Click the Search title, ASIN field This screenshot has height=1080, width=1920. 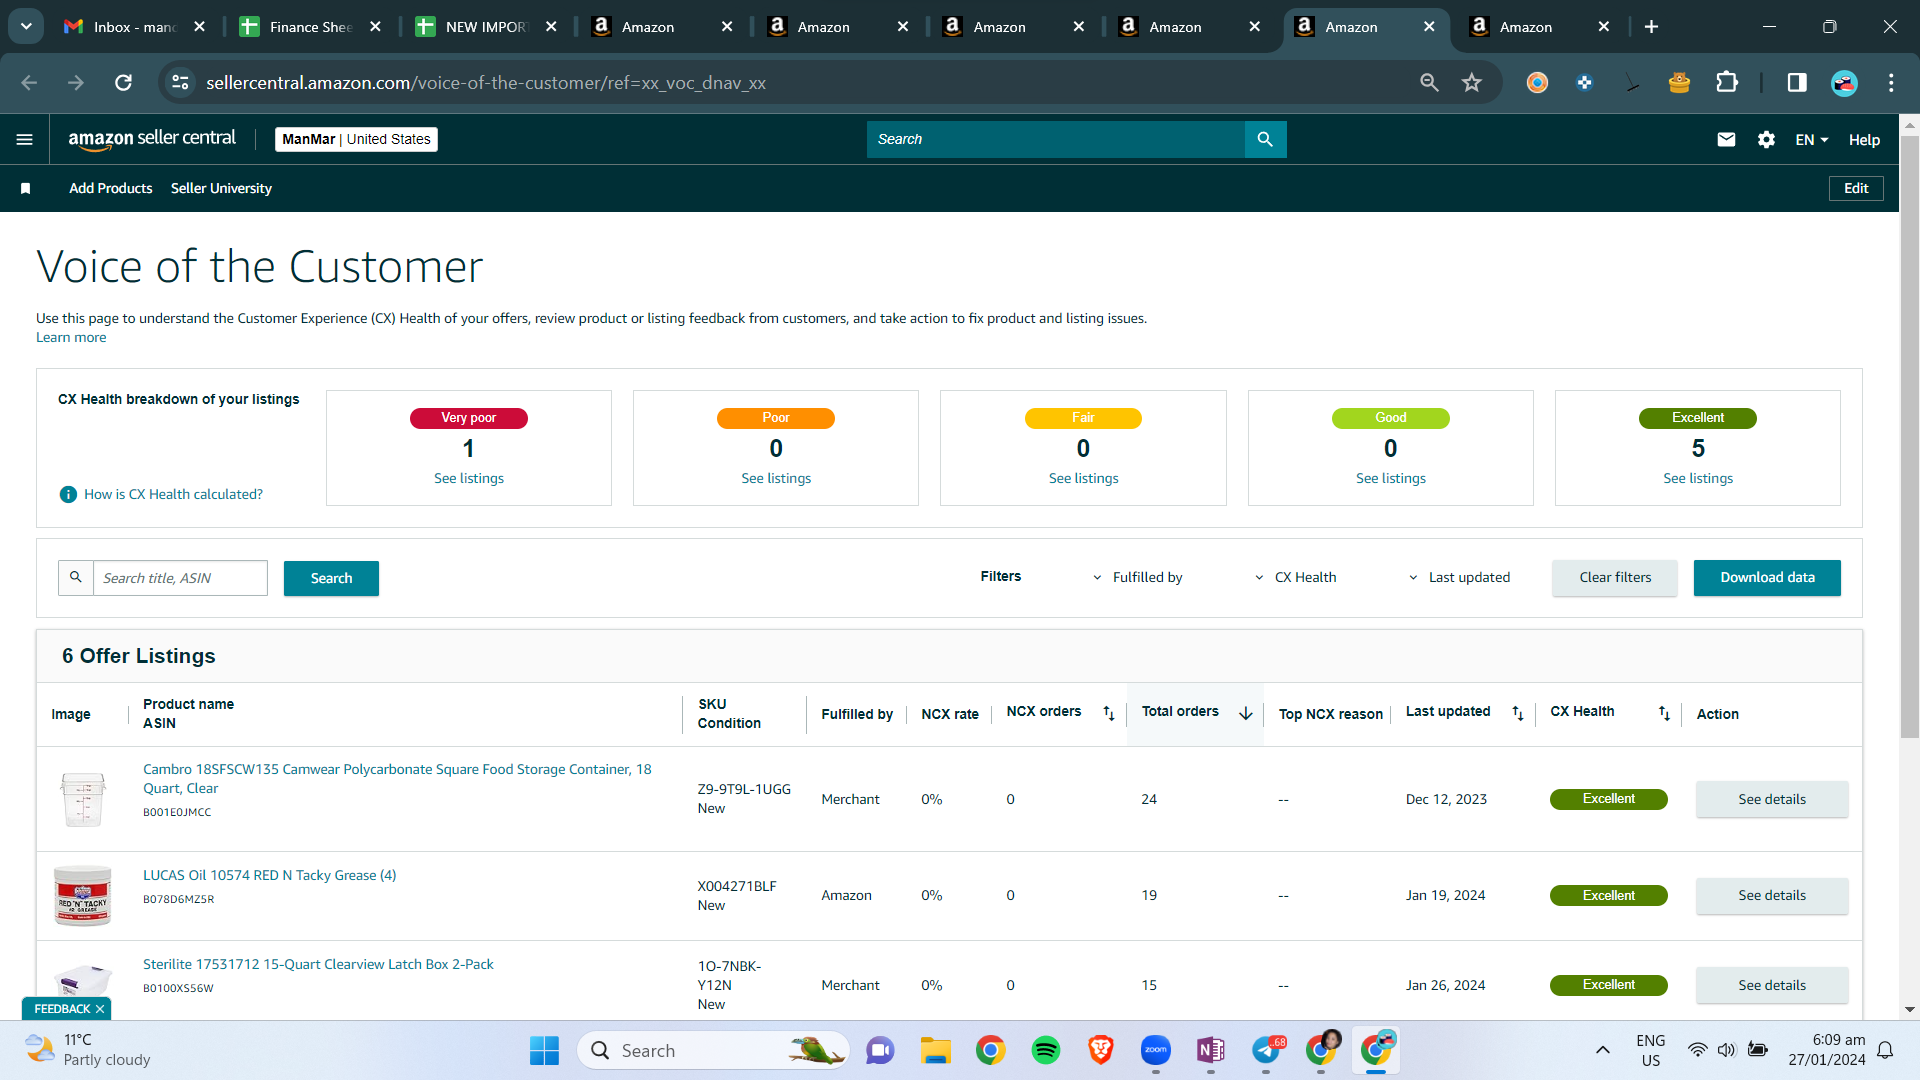(x=180, y=578)
